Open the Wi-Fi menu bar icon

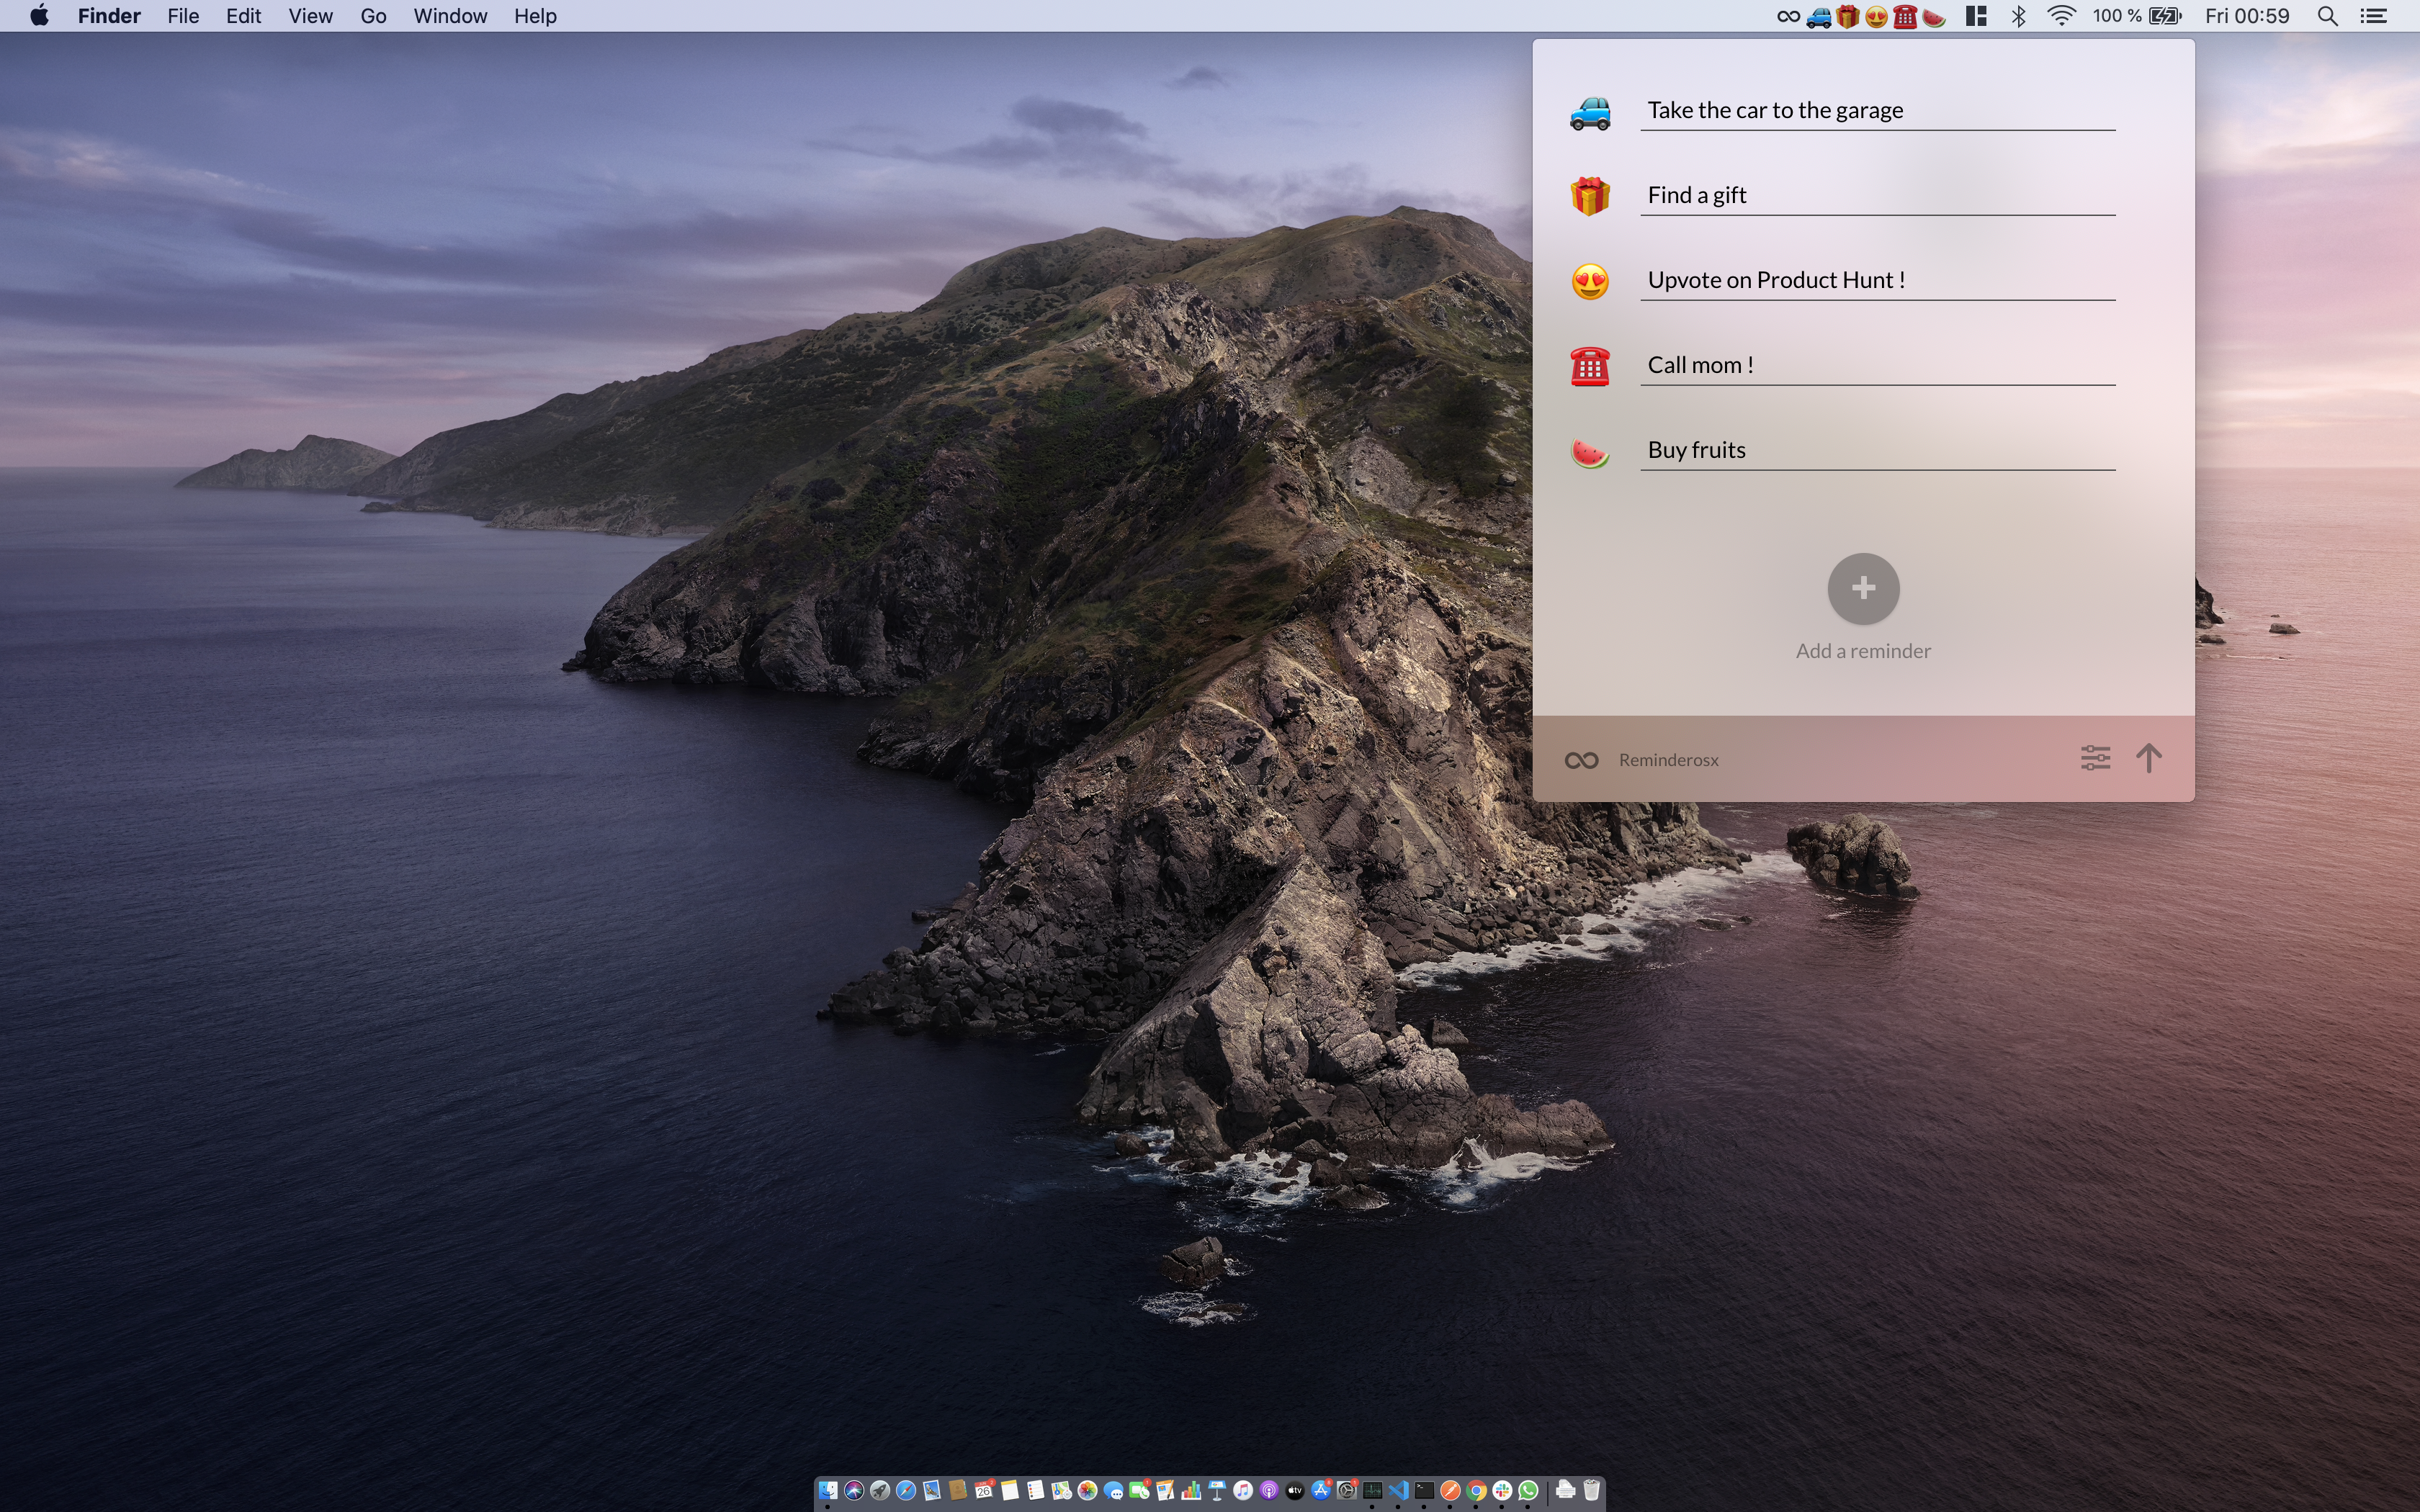[x=2061, y=16]
